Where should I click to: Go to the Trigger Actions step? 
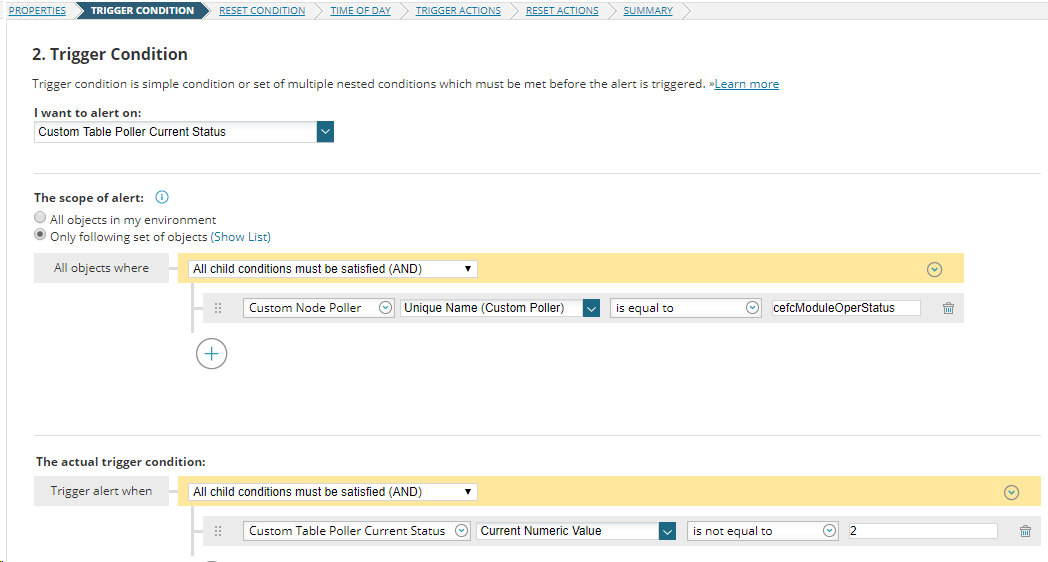tap(458, 11)
